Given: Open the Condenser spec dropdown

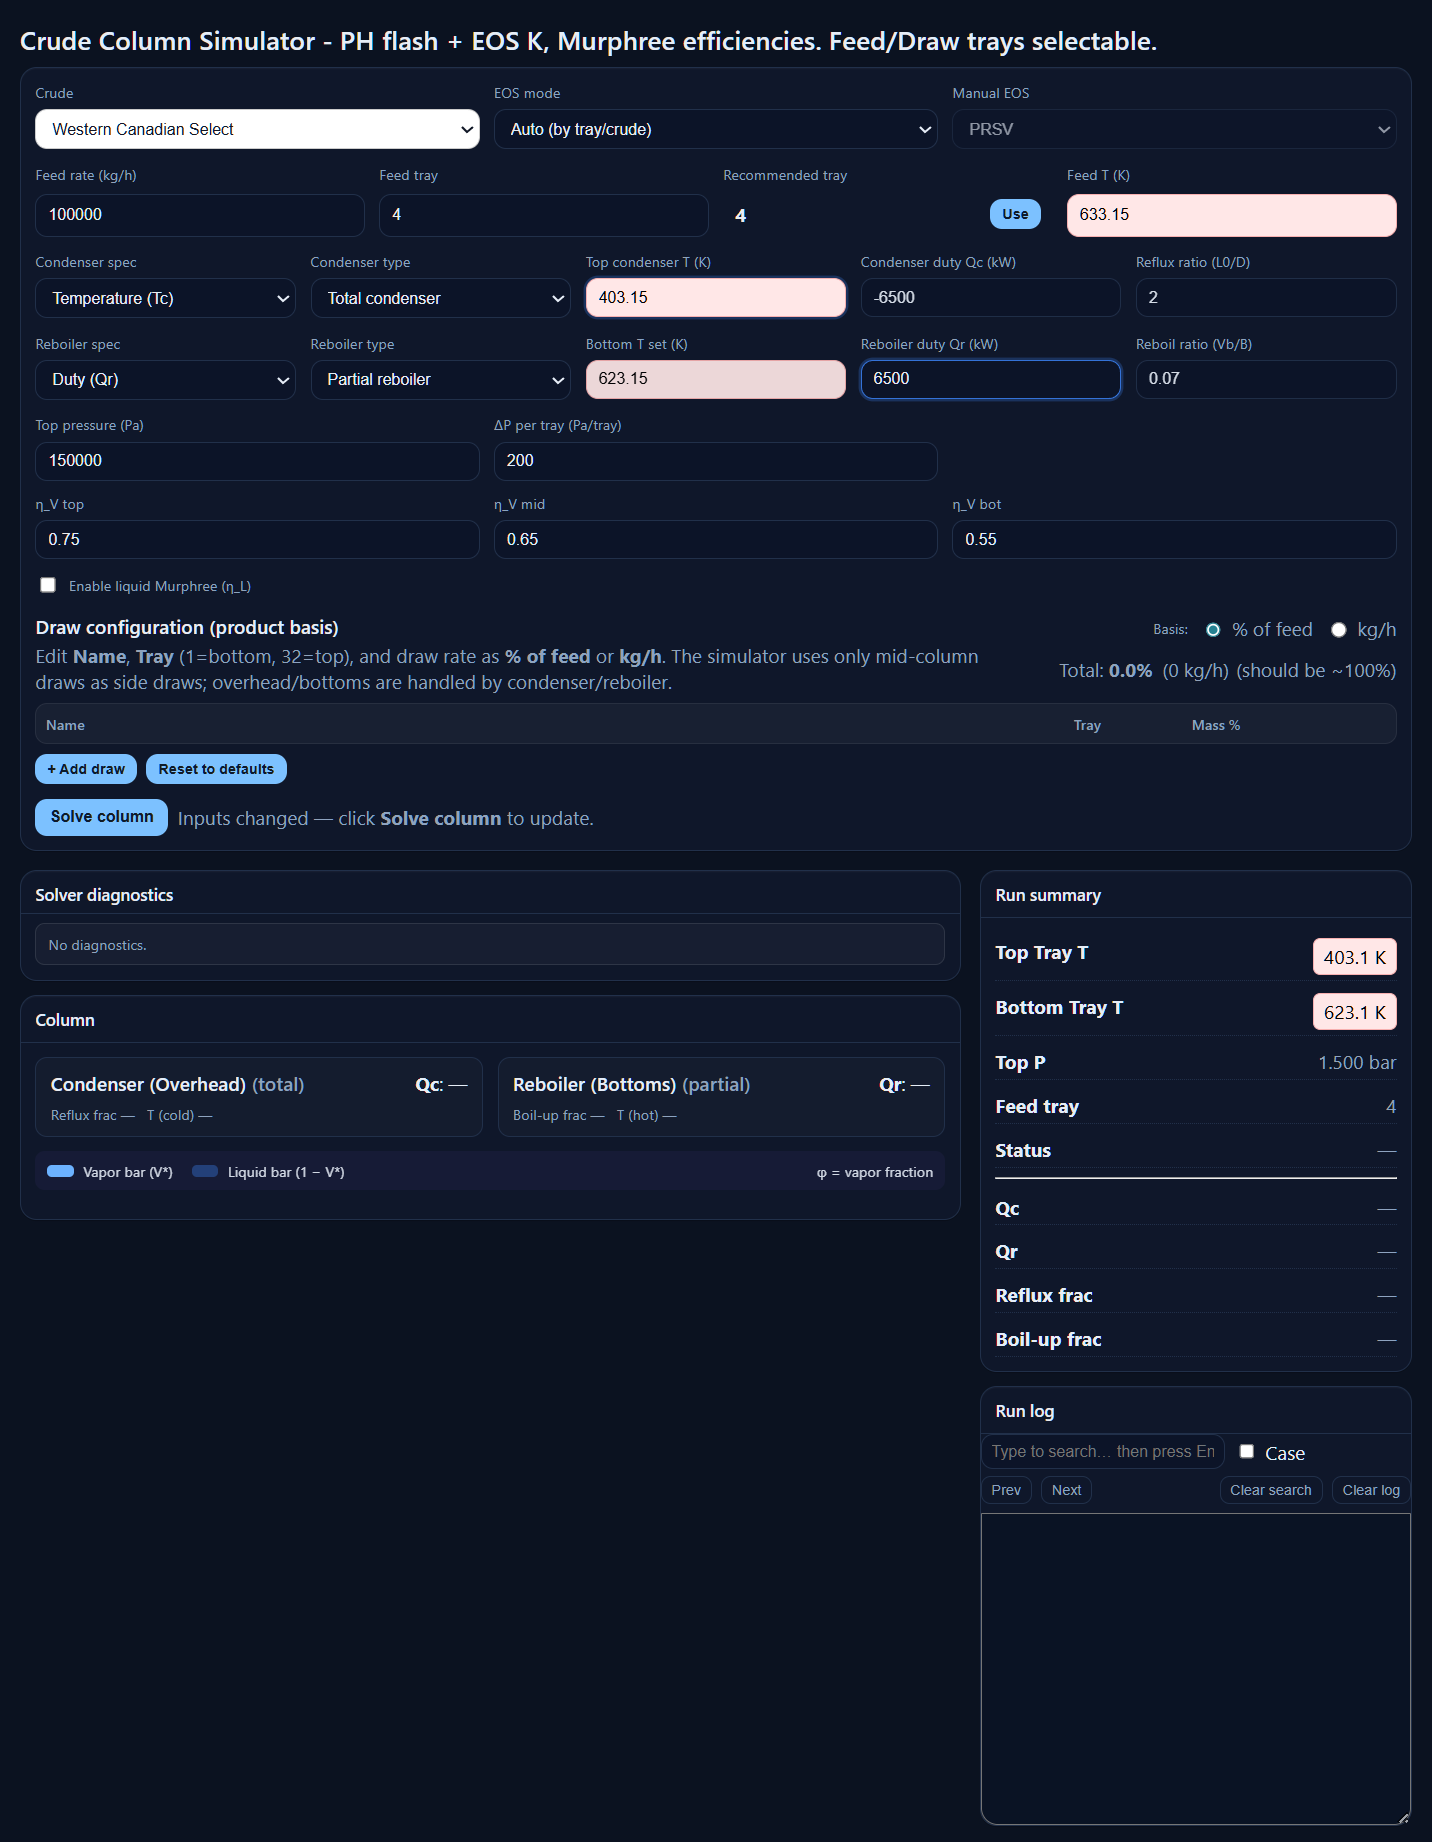Looking at the screenshot, I should 165,298.
